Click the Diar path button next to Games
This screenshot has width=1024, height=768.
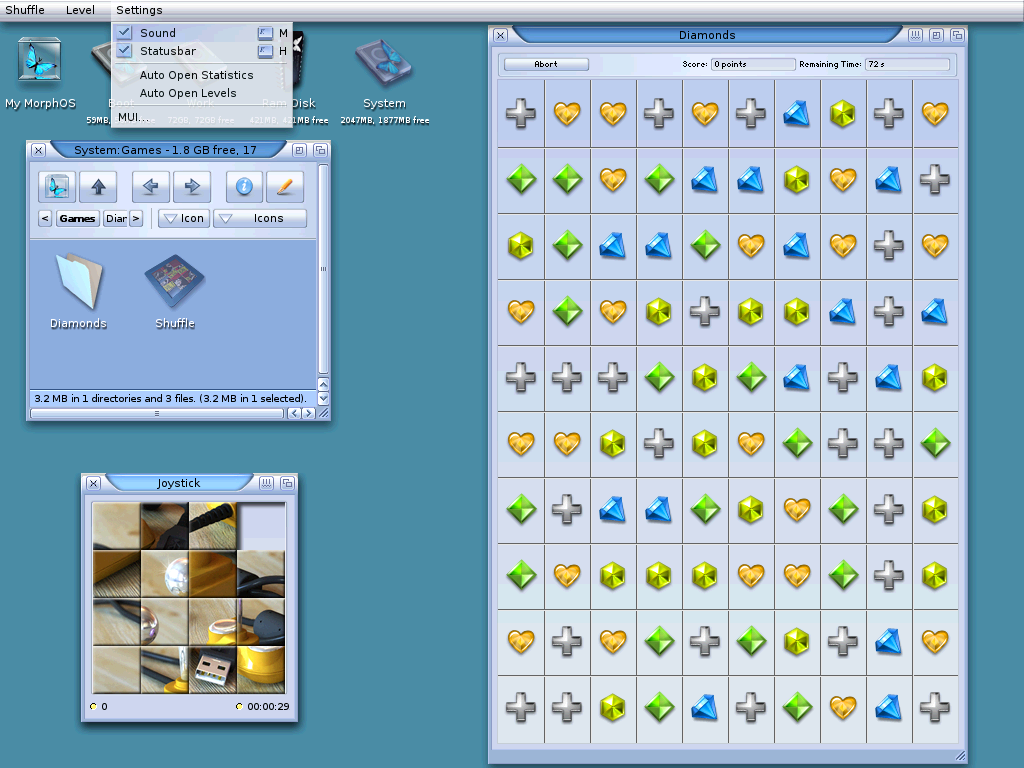tap(116, 218)
